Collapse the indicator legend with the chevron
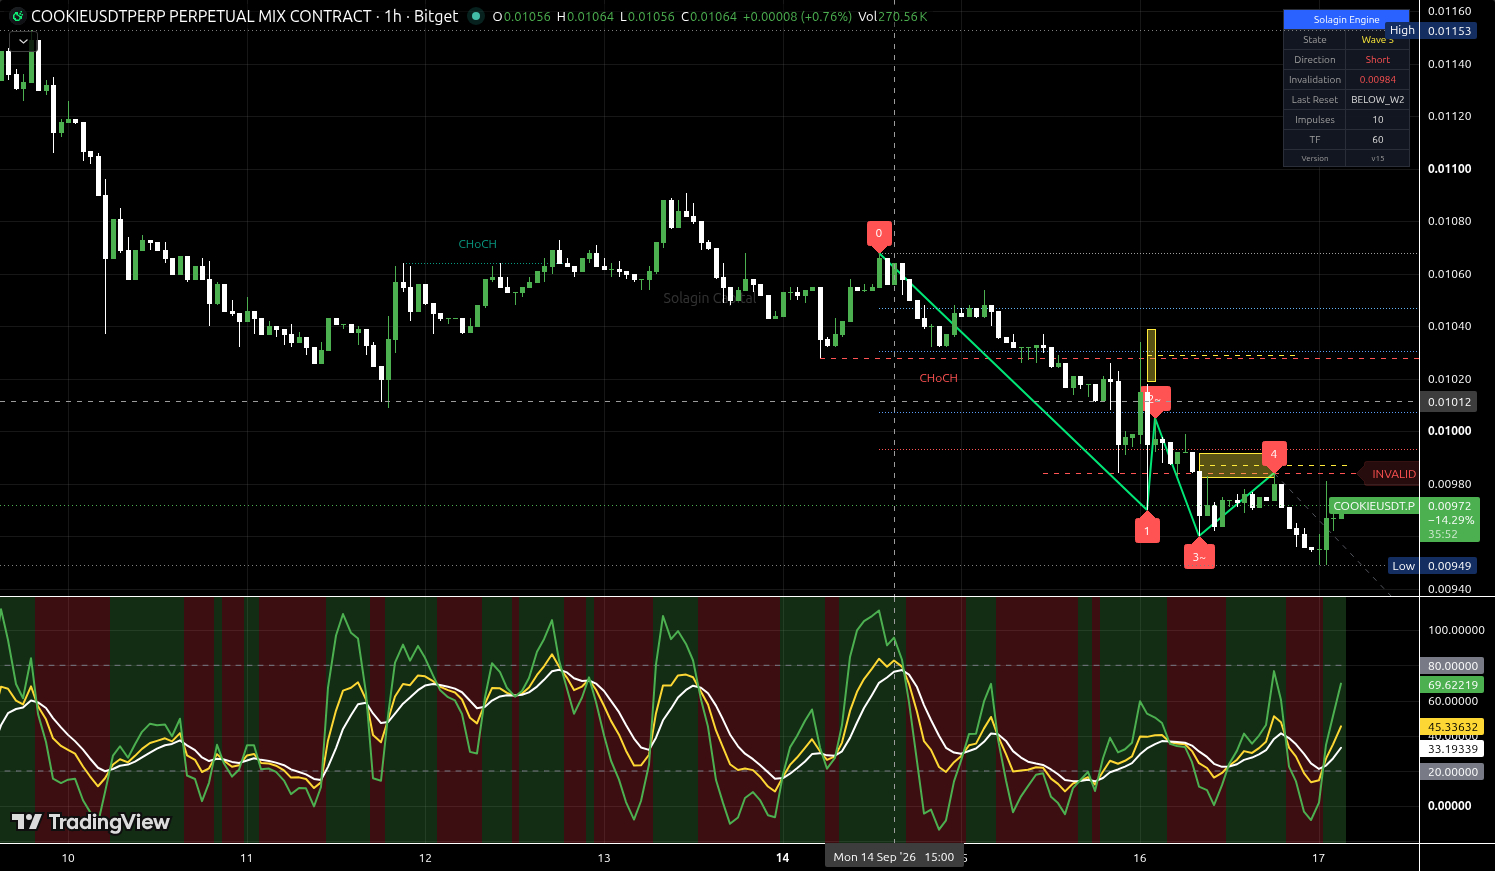1495x871 pixels. (24, 41)
